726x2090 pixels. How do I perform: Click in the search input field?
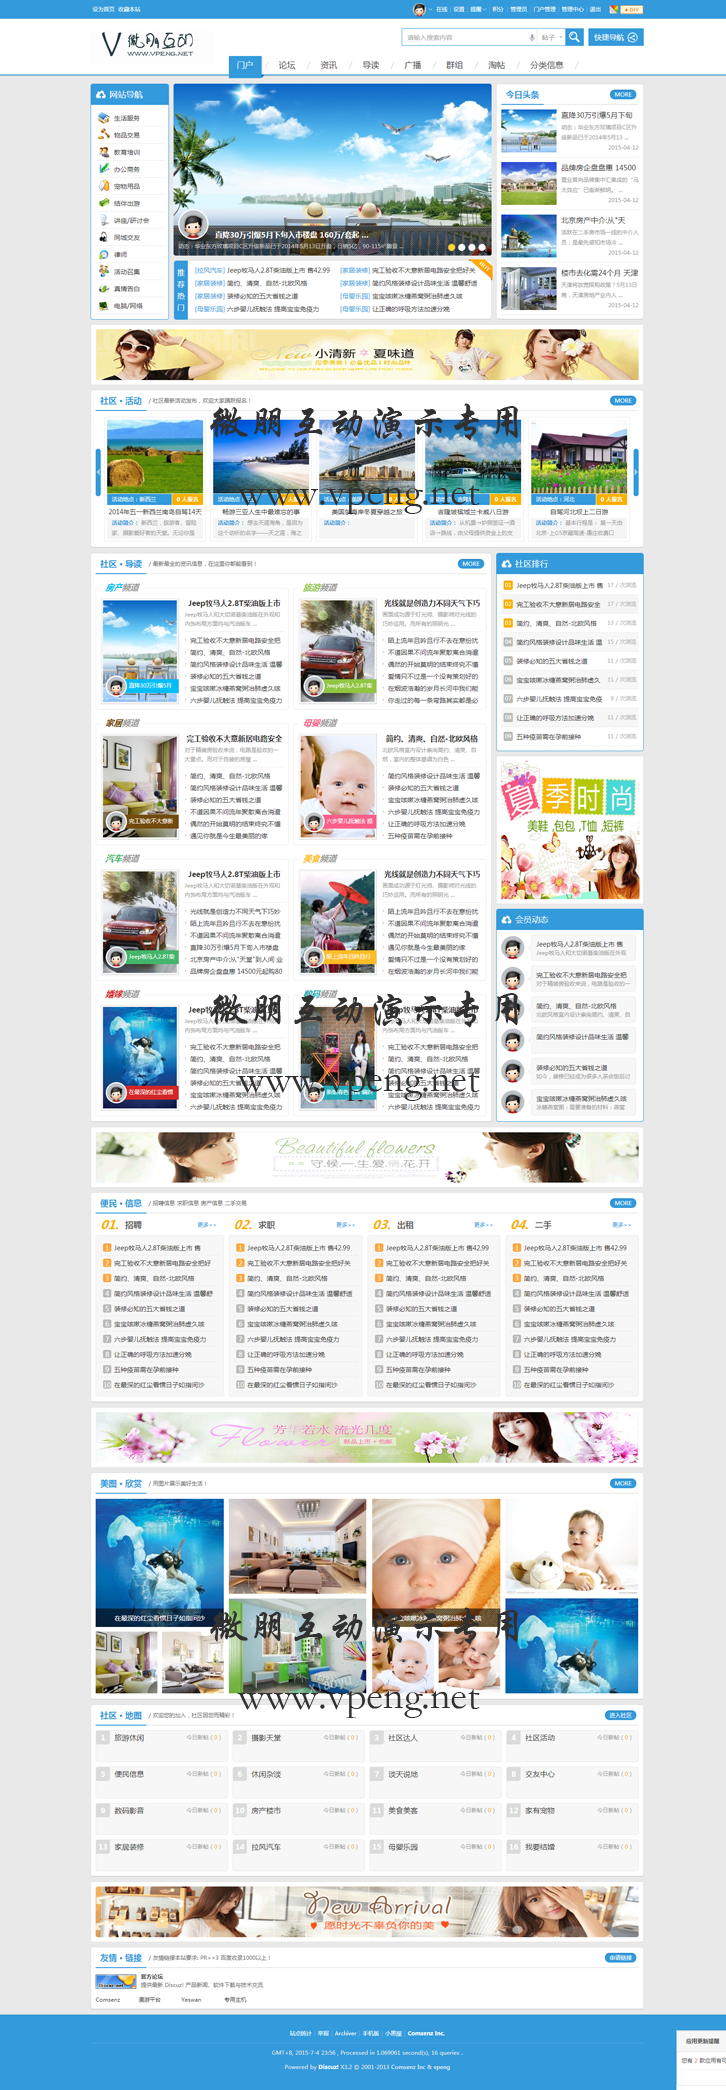tap(464, 37)
